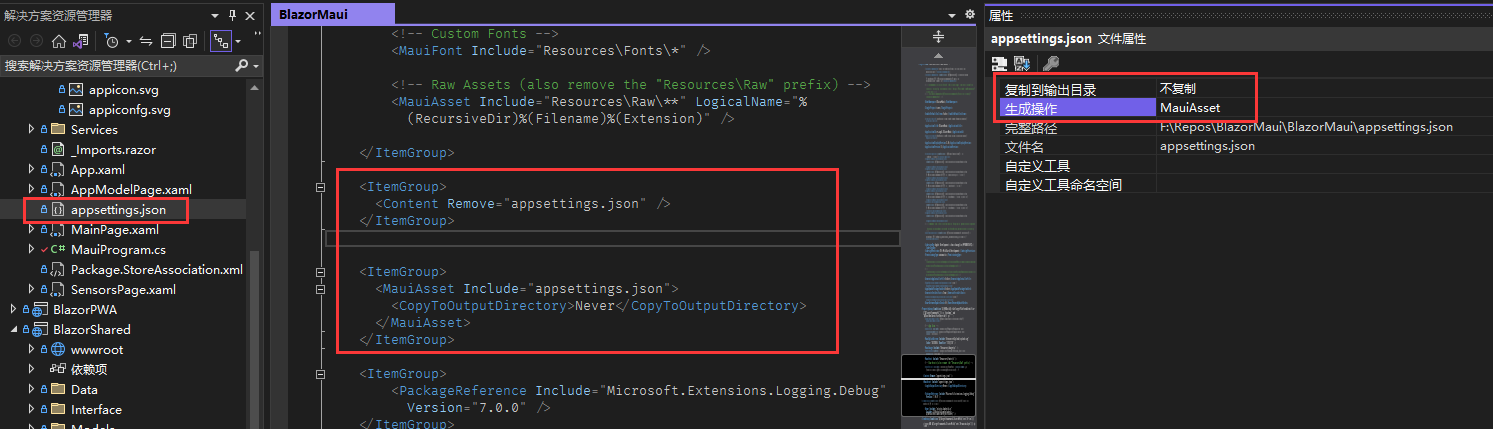The width and height of the screenshot is (1493, 429).
Task: Expand the Services folder
Action: click(x=31, y=129)
